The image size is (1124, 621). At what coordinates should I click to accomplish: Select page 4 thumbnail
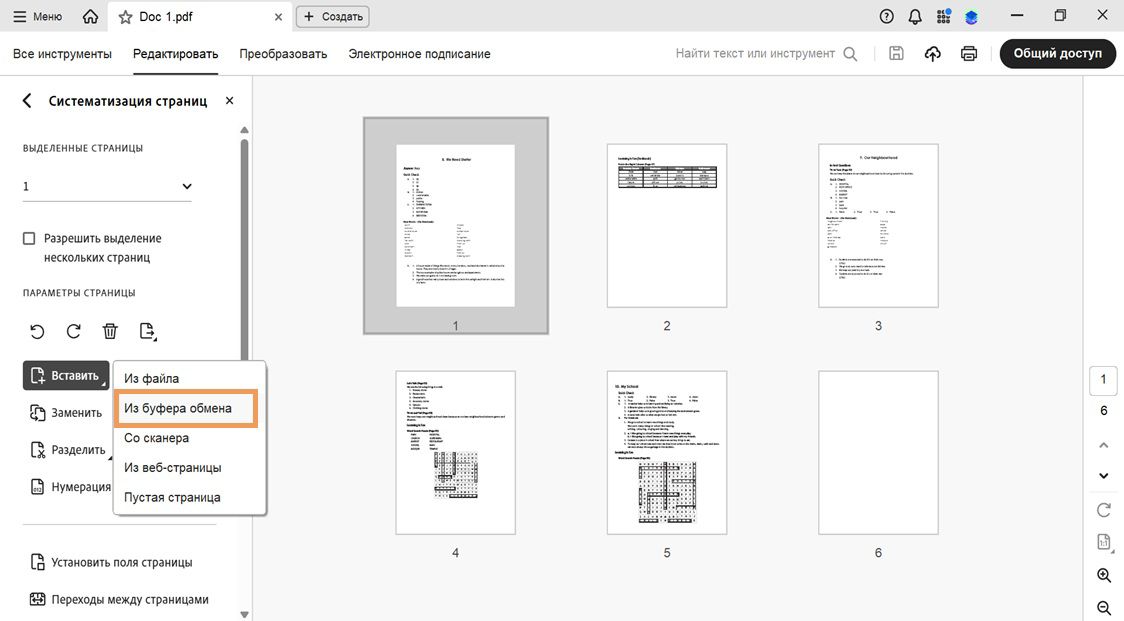tap(456, 452)
